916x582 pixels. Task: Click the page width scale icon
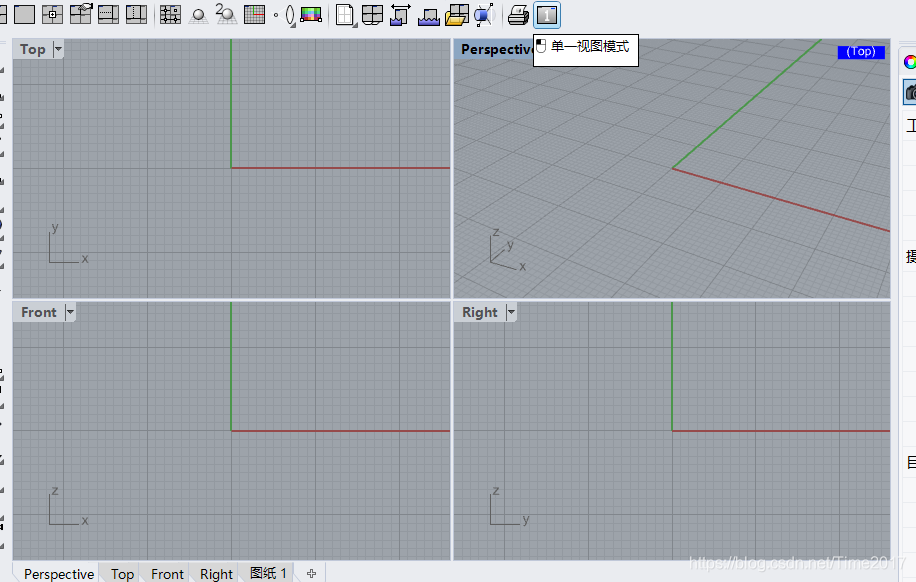pos(400,15)
